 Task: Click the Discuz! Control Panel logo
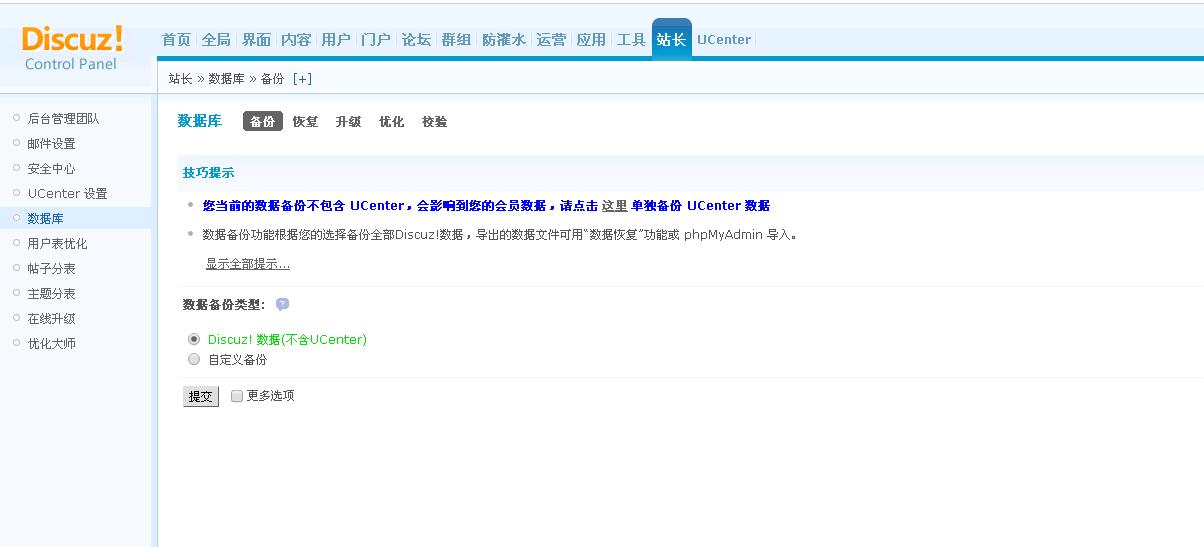(73, 47)
